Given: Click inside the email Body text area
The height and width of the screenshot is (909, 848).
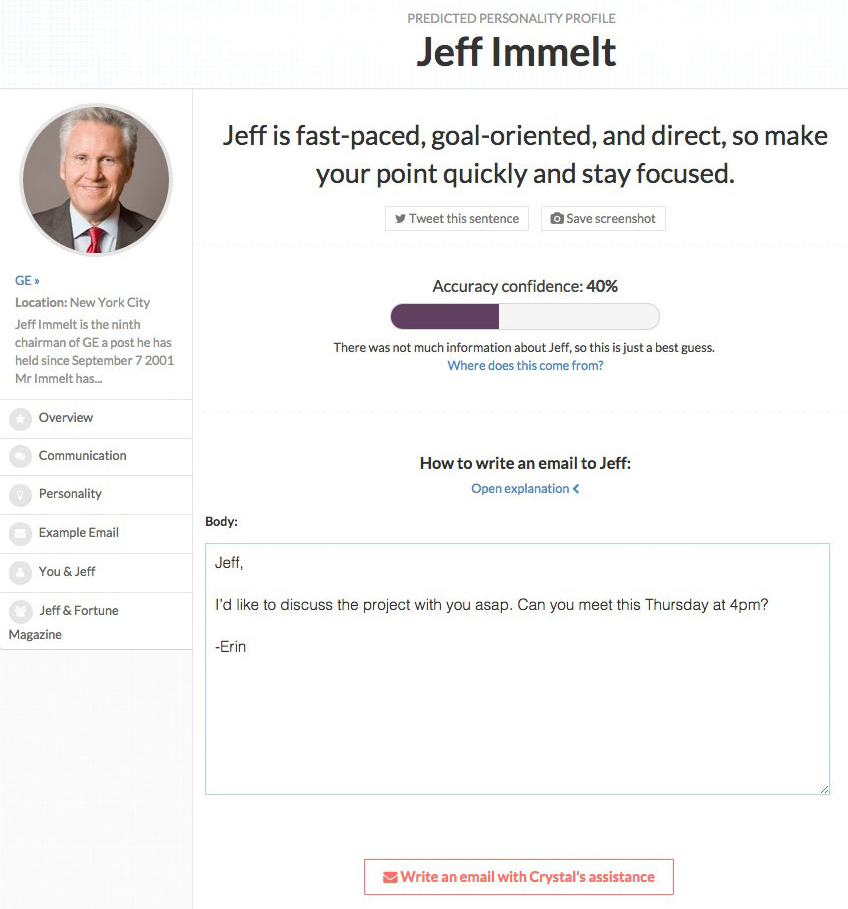Looking at the screenshot, I should click(516, 668).
